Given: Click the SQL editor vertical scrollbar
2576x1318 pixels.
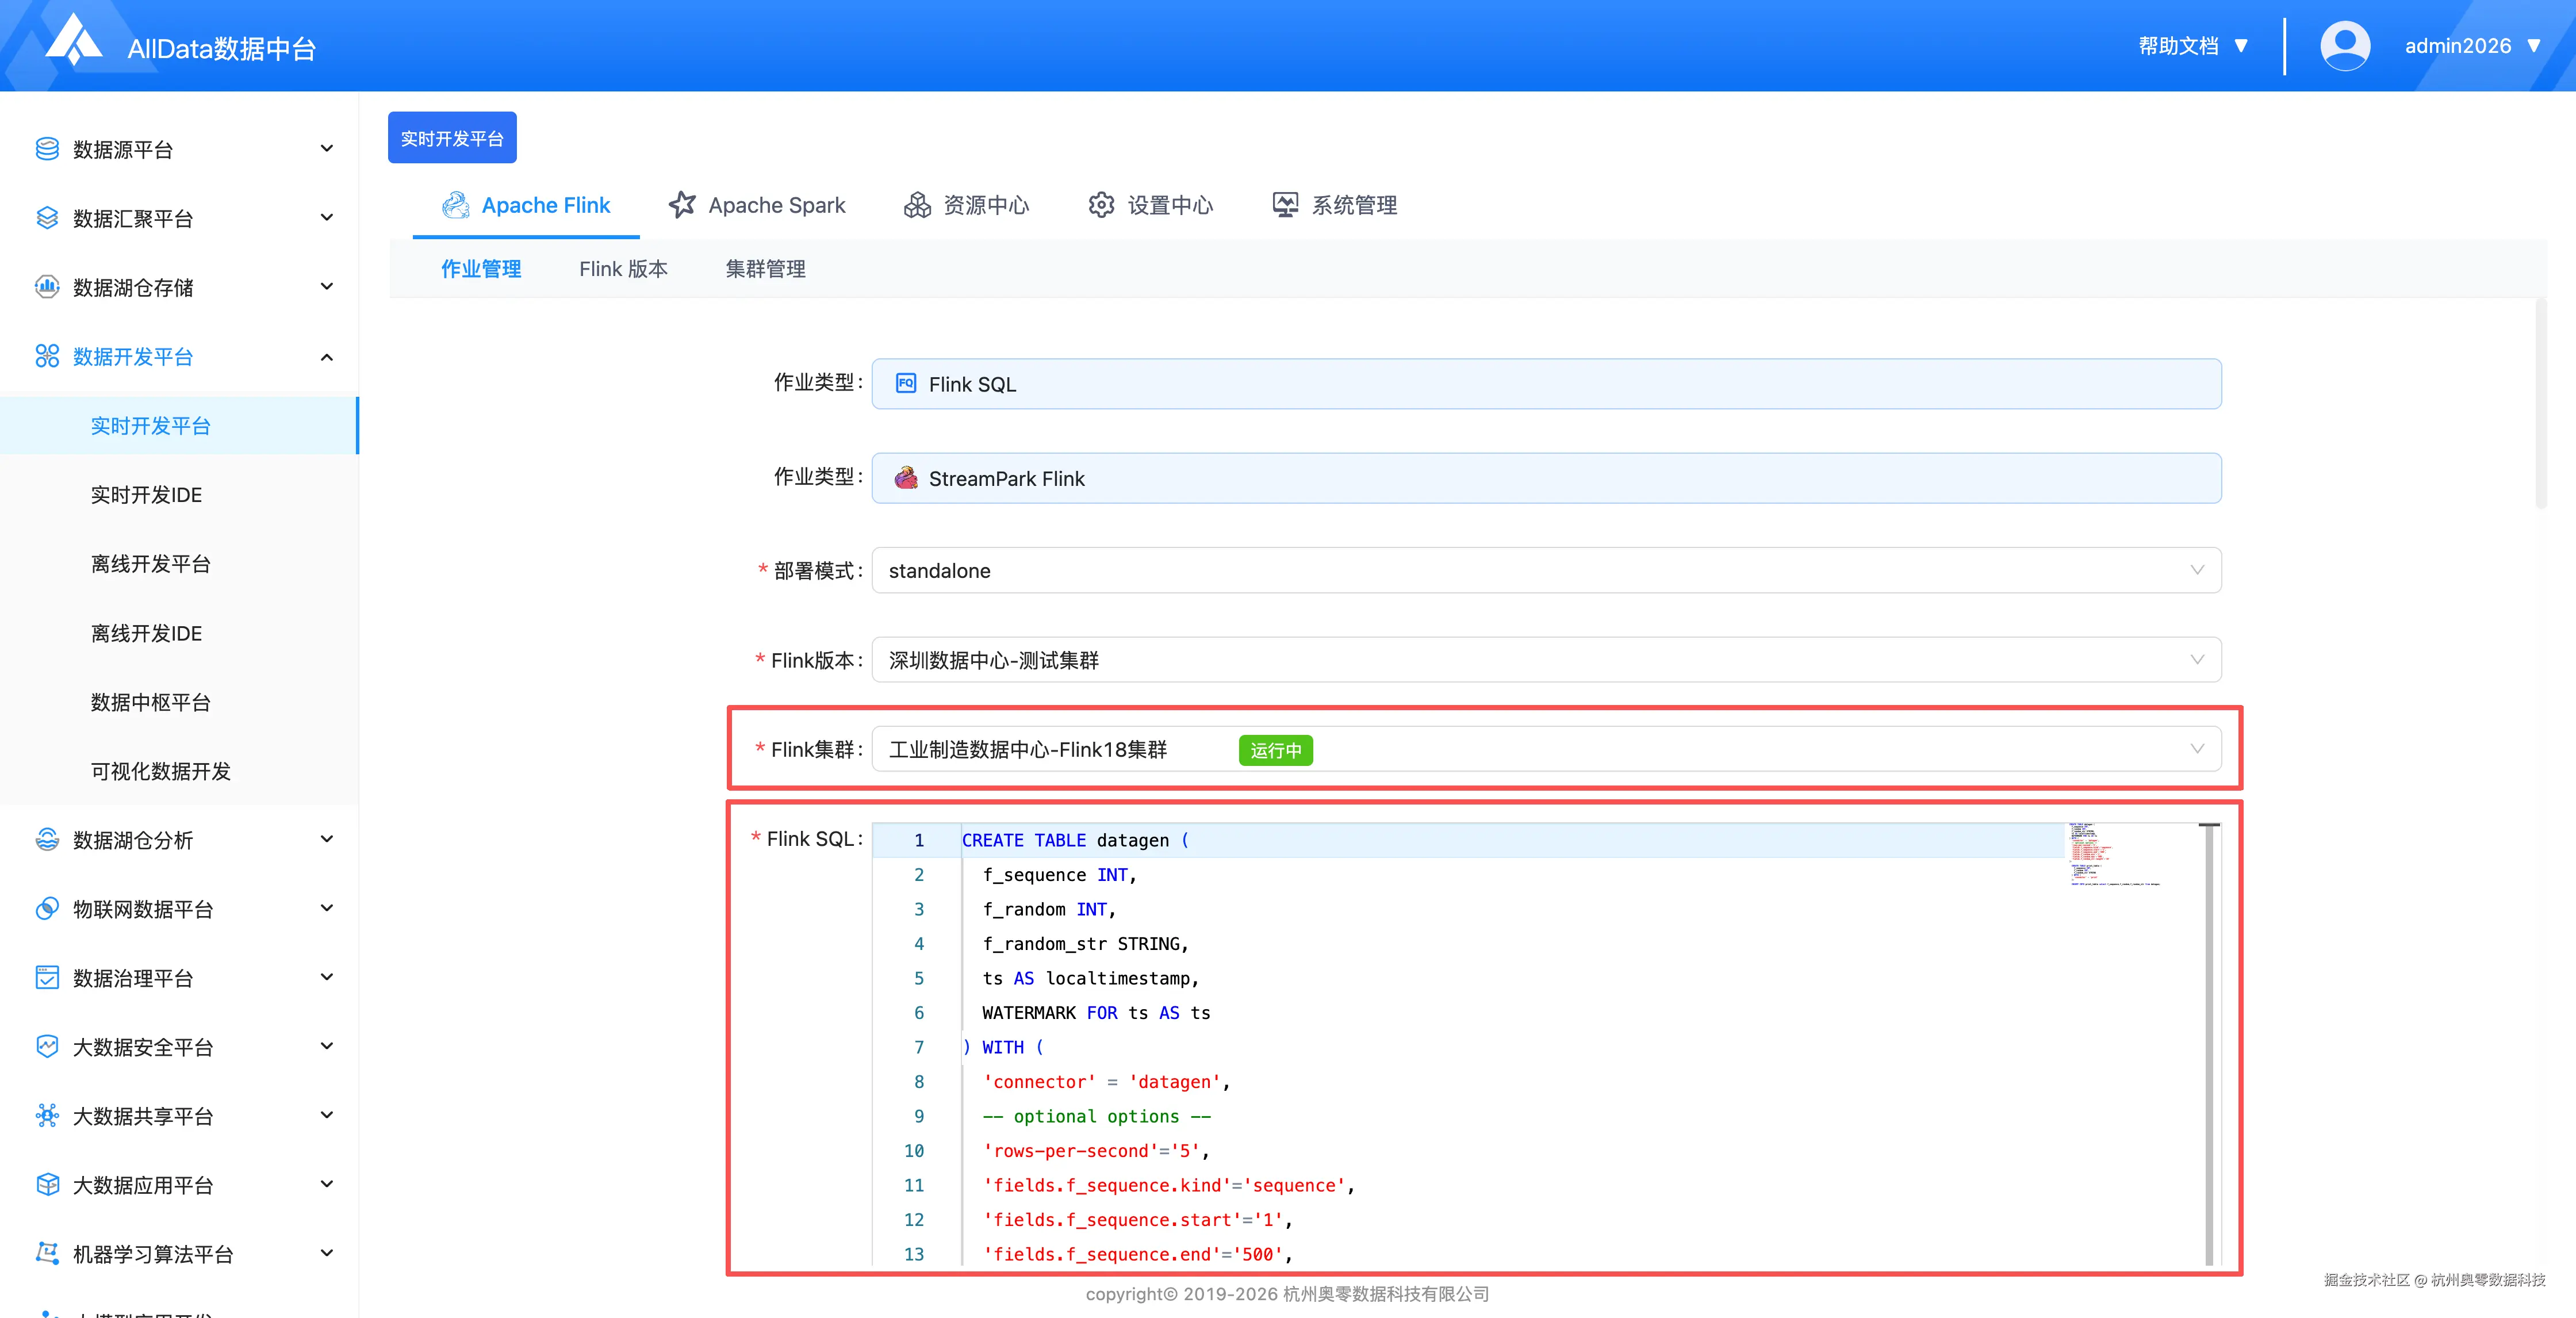Looking at the screenshot, I should point(2209,1044).
